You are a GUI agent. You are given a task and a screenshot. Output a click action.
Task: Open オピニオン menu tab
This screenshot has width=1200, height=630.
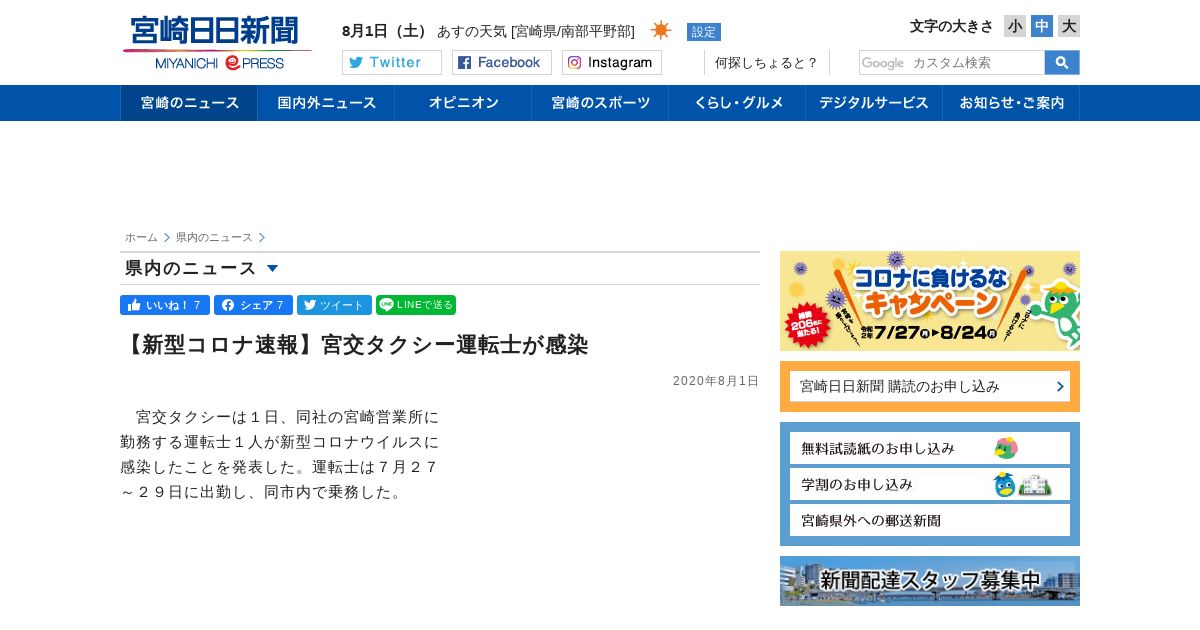pos(463,103)
